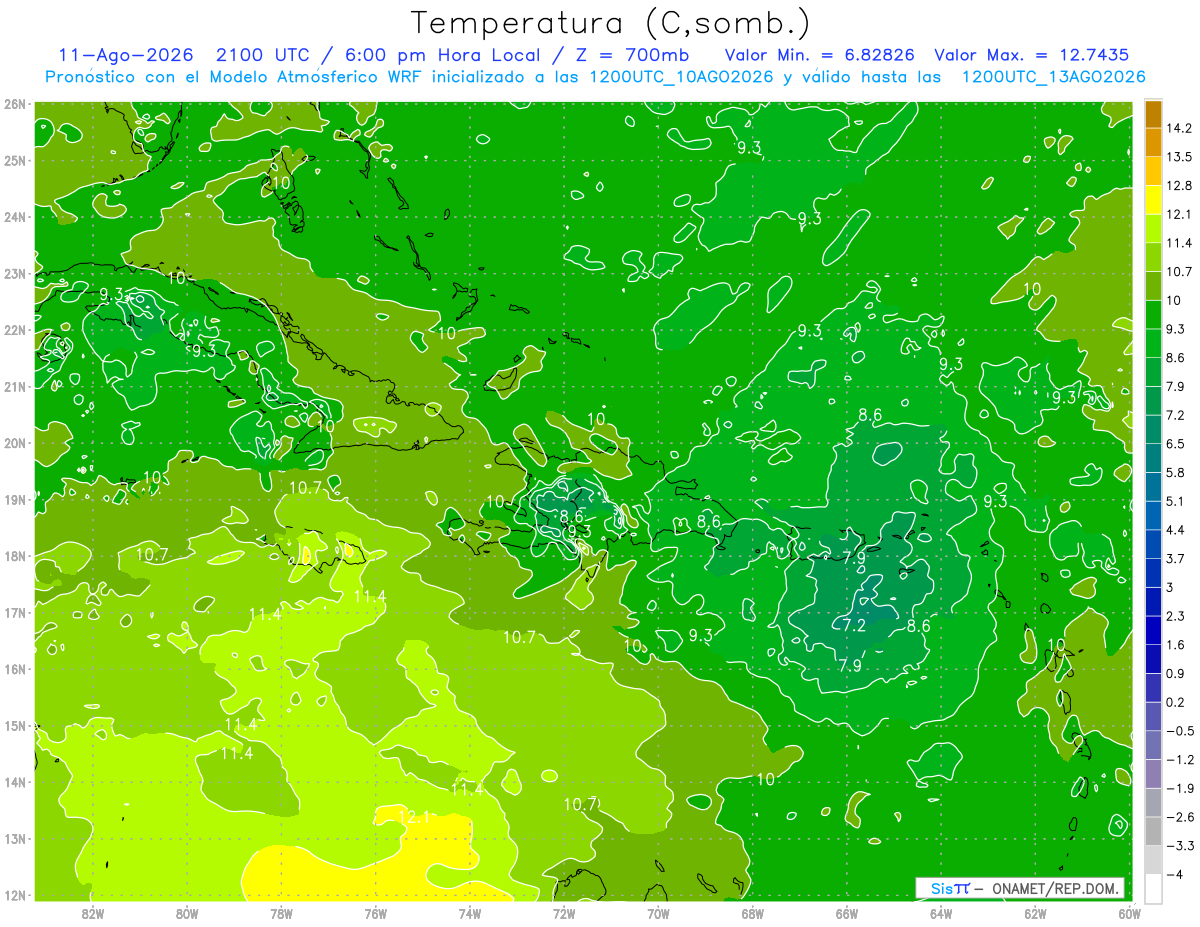This screenshot has width=1200, height=927.
Task: Click the valid-until time "1200UTC_13AGO2026"
Action: (1053, 76)
